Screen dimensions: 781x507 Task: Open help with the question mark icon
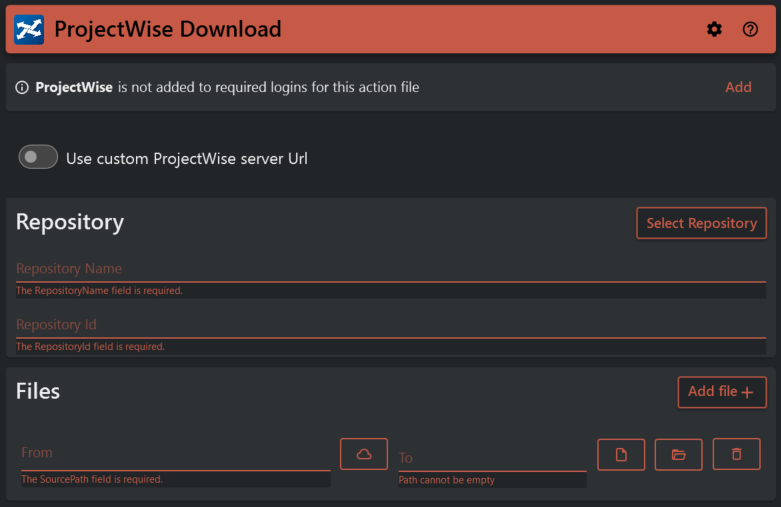coord(750,29)
